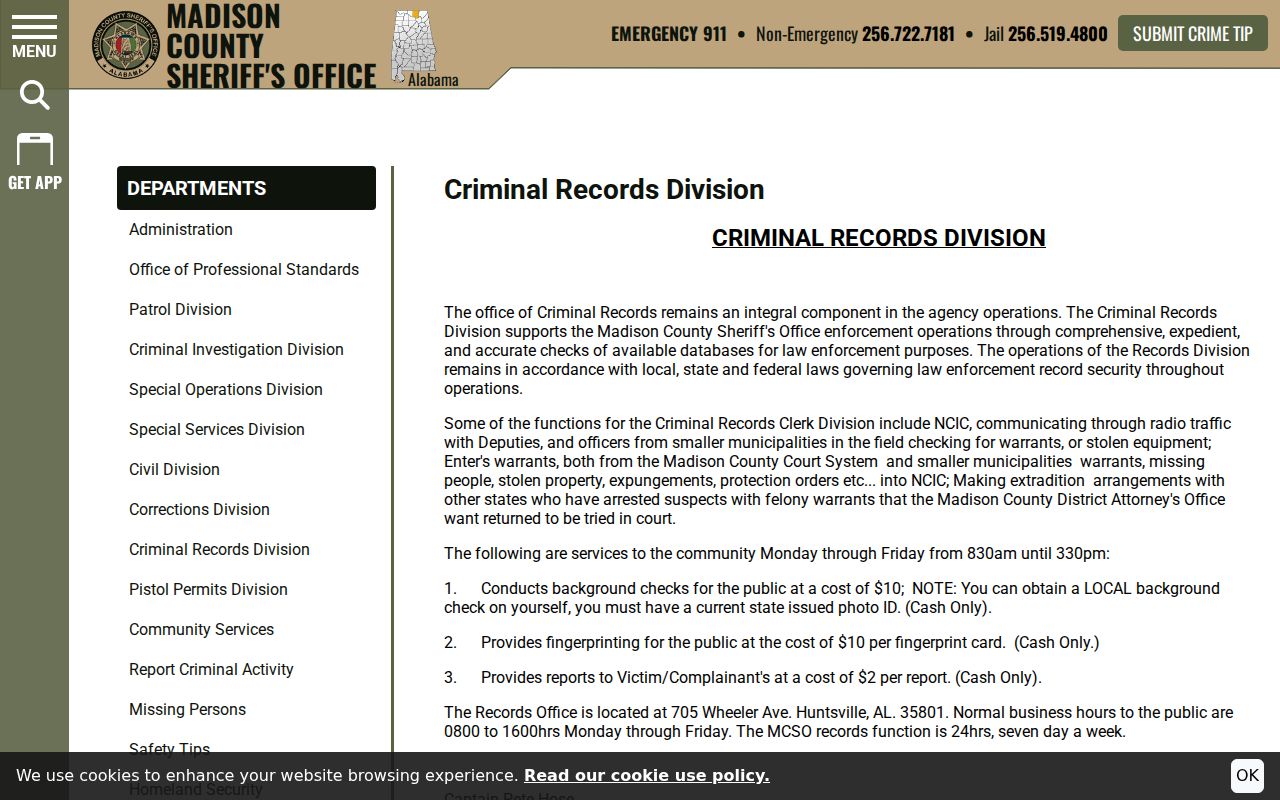Dismiss cookie banner with OK button
Viewport: 1280px width, 800px height.
[1247, 775]
